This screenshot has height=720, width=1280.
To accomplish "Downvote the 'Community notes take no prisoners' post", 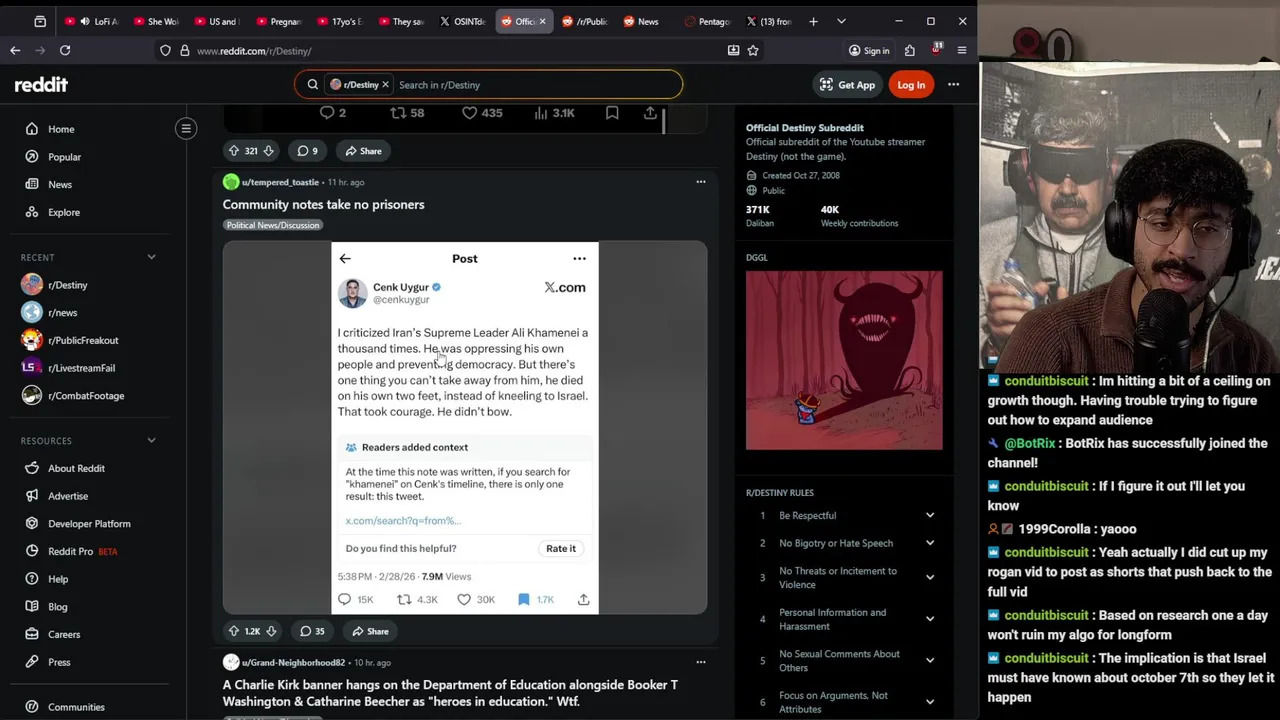I will click(x=271, y=631).
